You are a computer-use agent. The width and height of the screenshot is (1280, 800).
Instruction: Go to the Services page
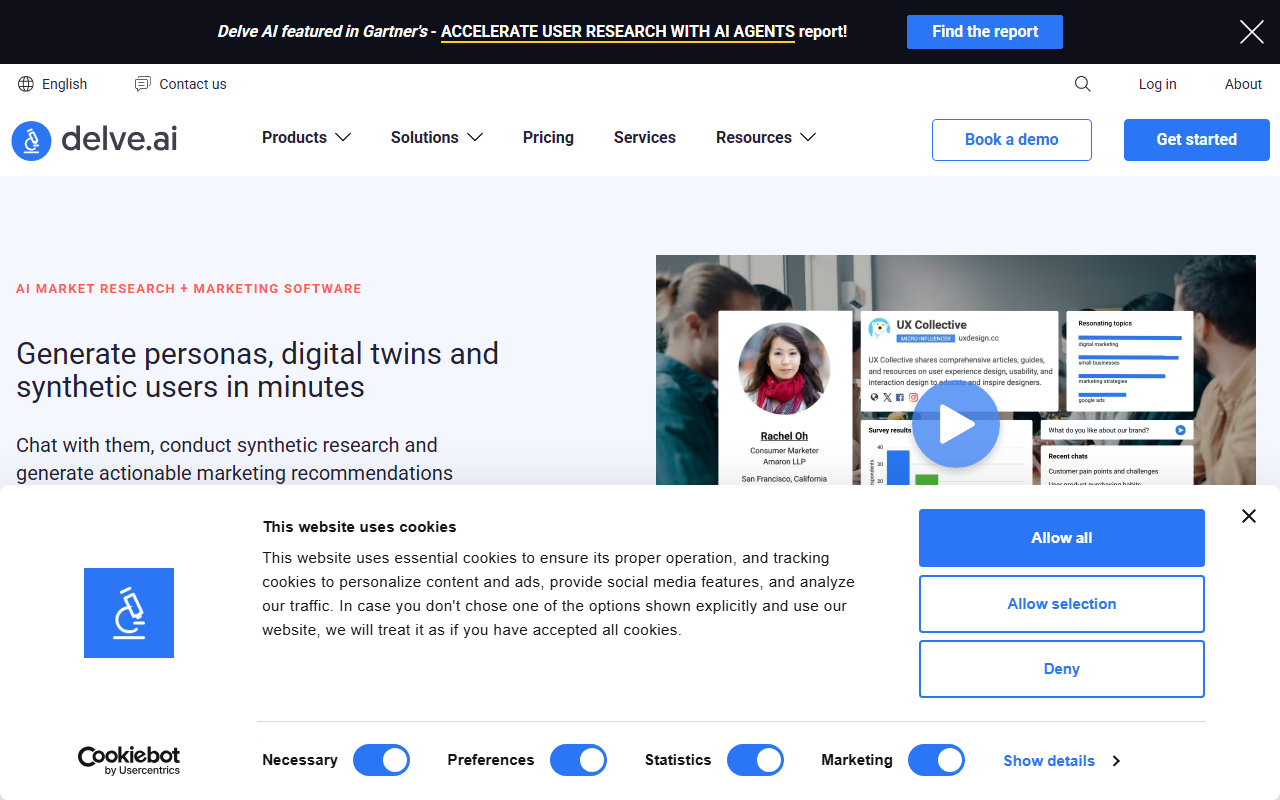[645, 138]
